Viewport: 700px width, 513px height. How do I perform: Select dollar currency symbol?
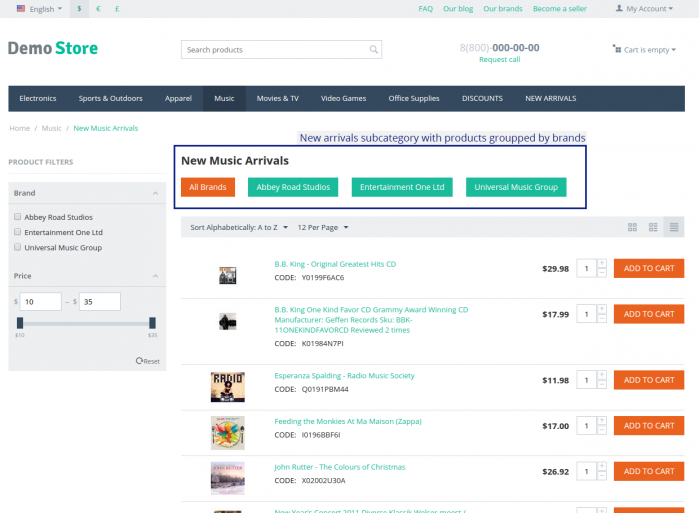click(x=79, y=8)
